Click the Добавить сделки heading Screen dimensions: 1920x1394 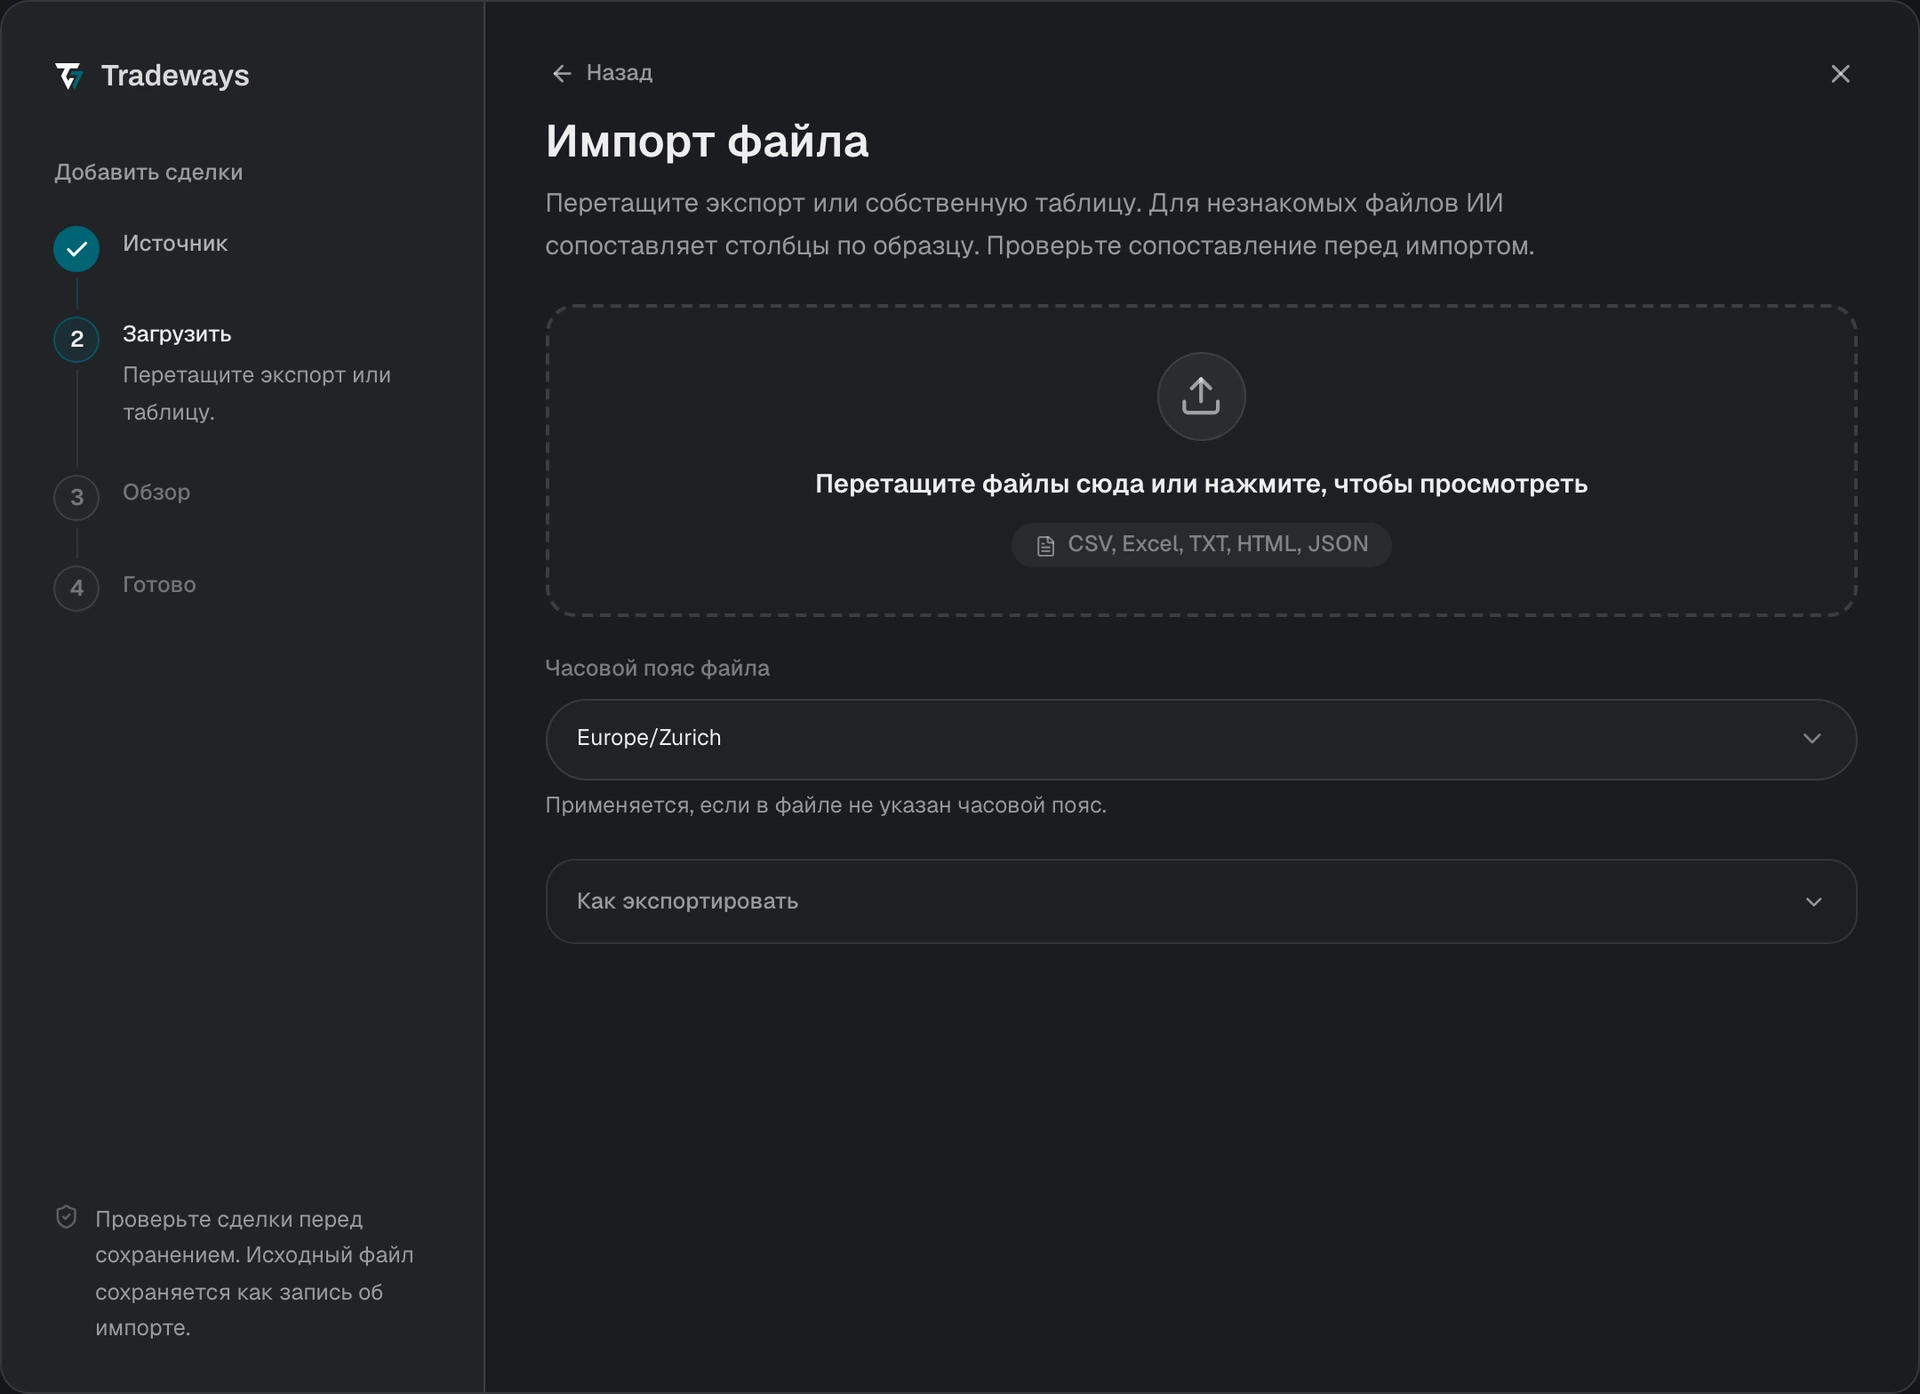[148, 172]
